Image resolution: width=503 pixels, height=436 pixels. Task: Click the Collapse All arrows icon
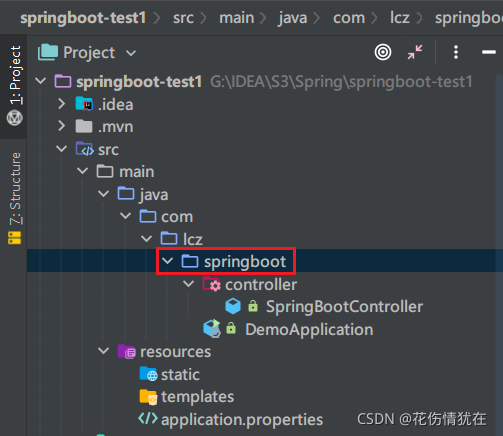(415, 52)
